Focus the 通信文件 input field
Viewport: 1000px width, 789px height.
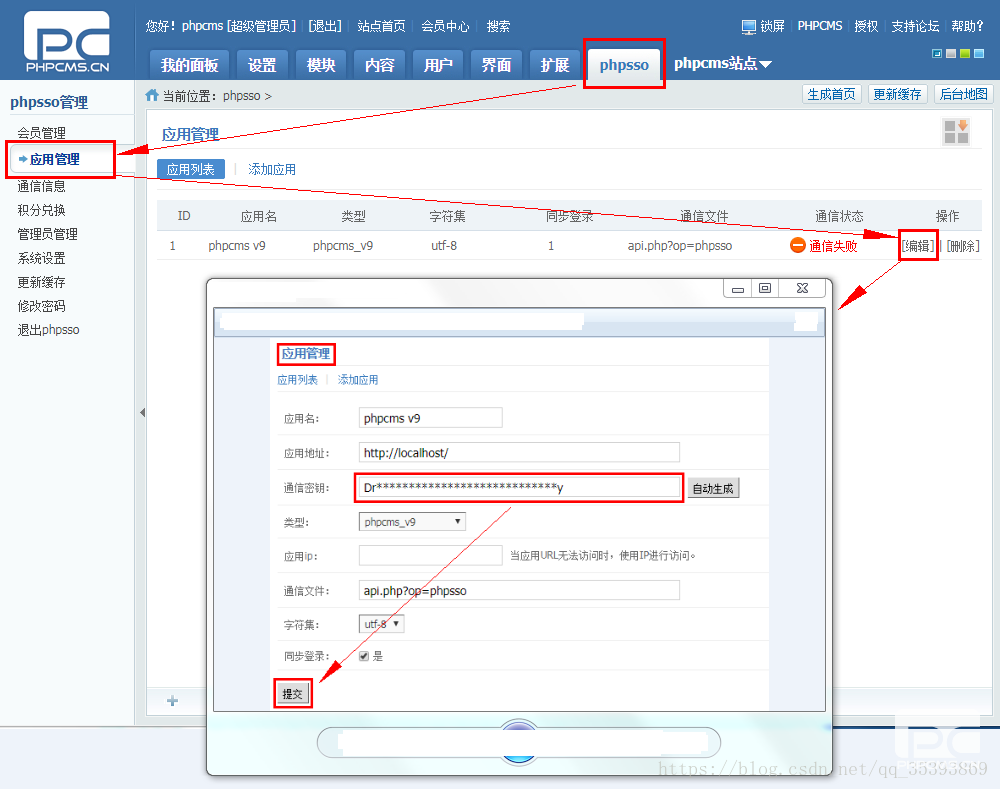519,591
